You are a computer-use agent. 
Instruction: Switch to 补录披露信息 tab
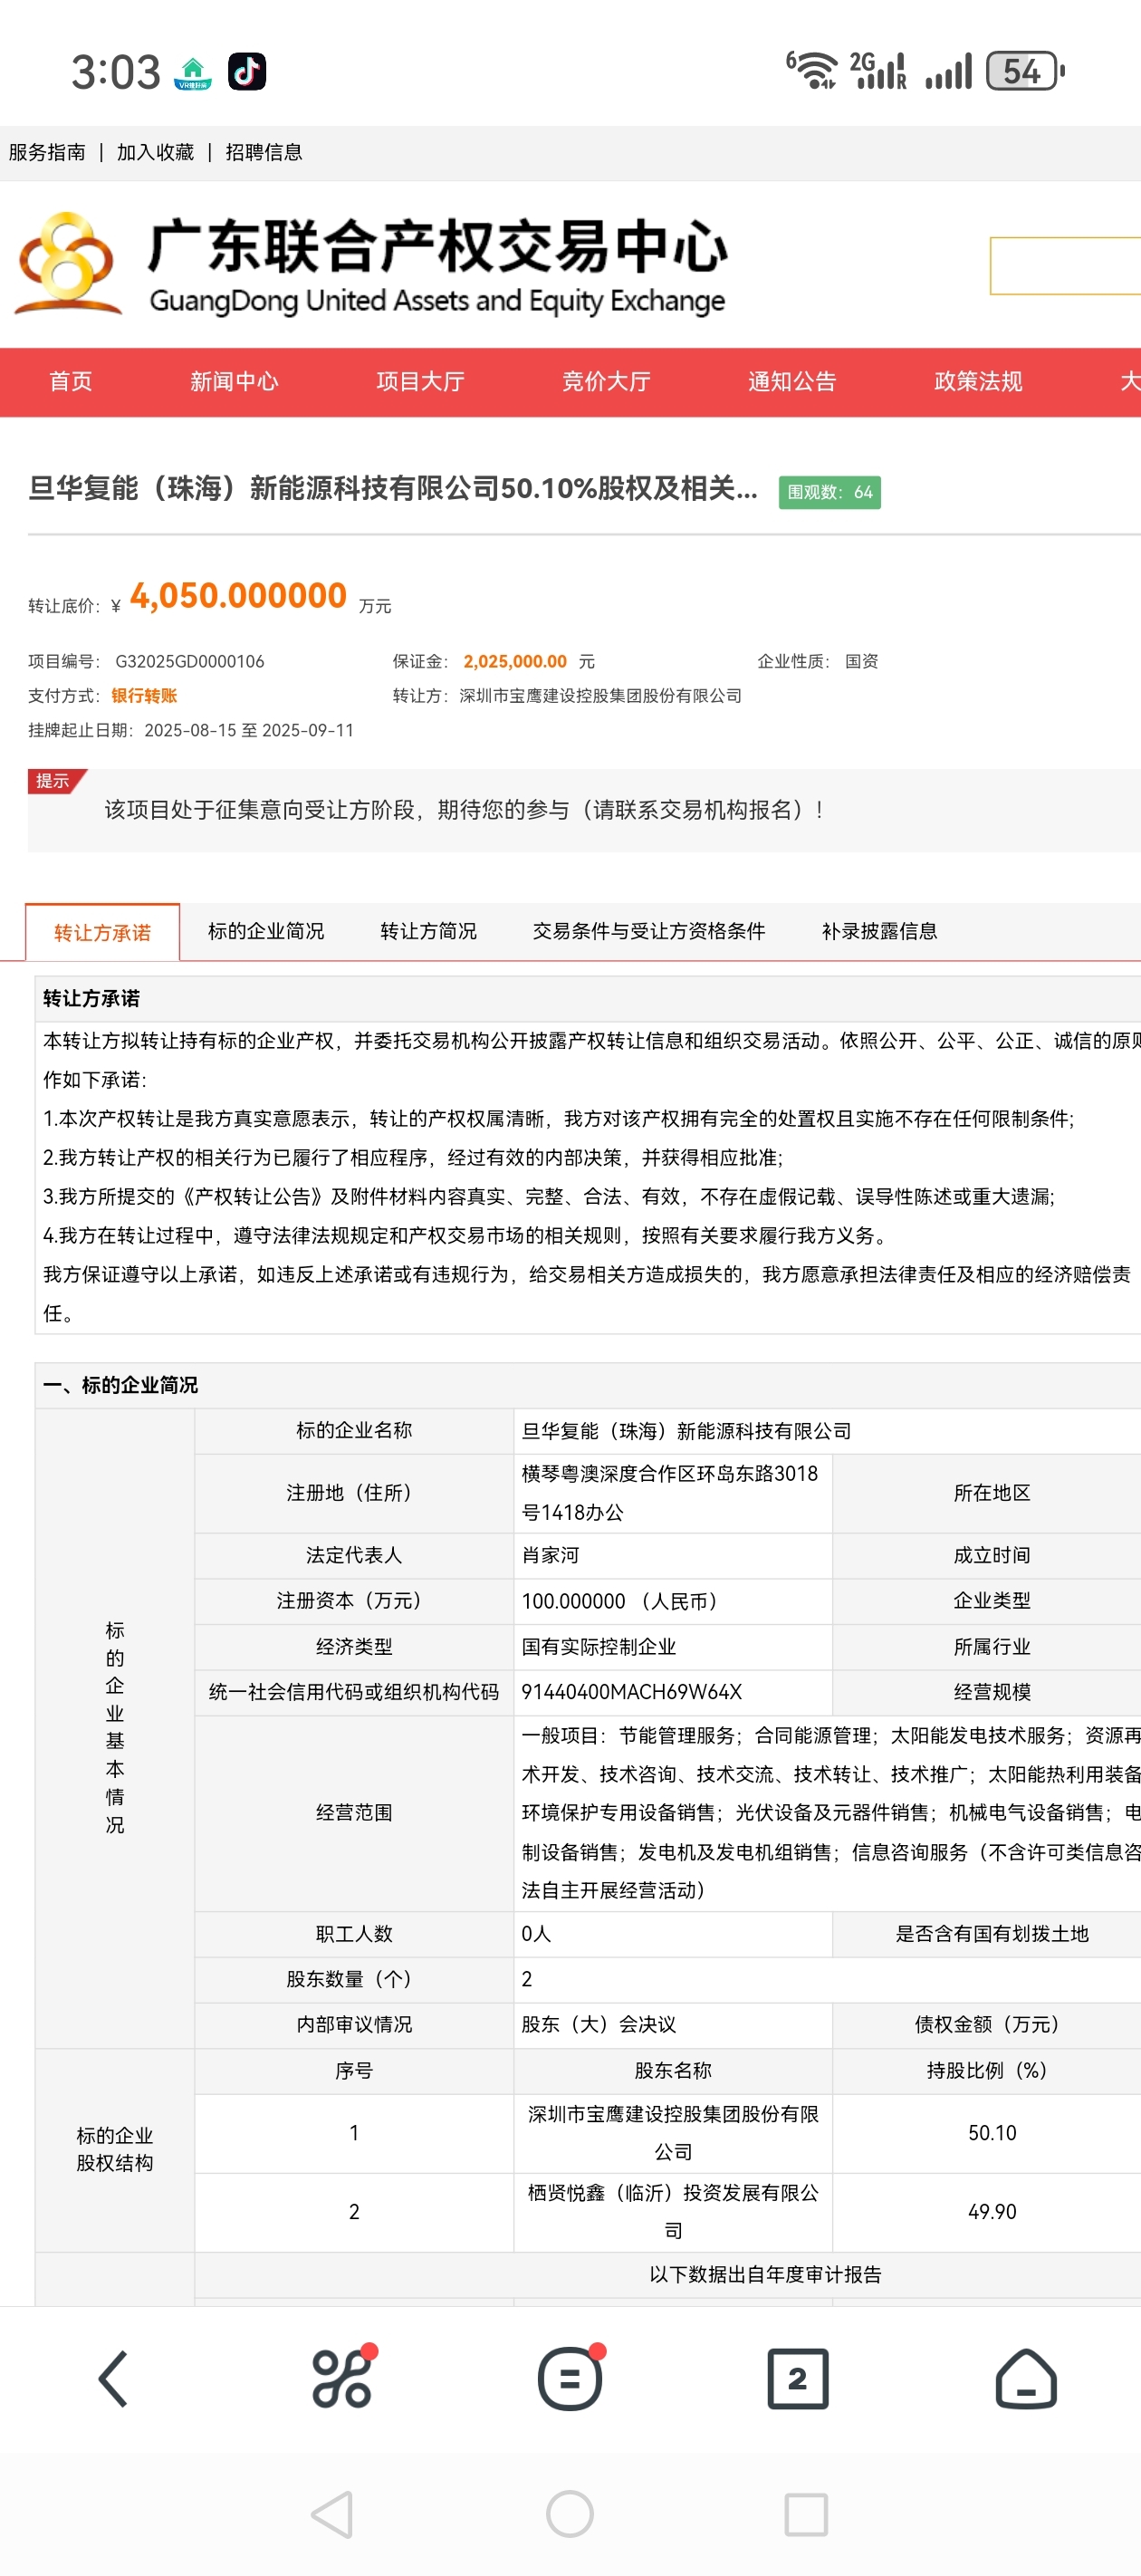pos(880,931)
